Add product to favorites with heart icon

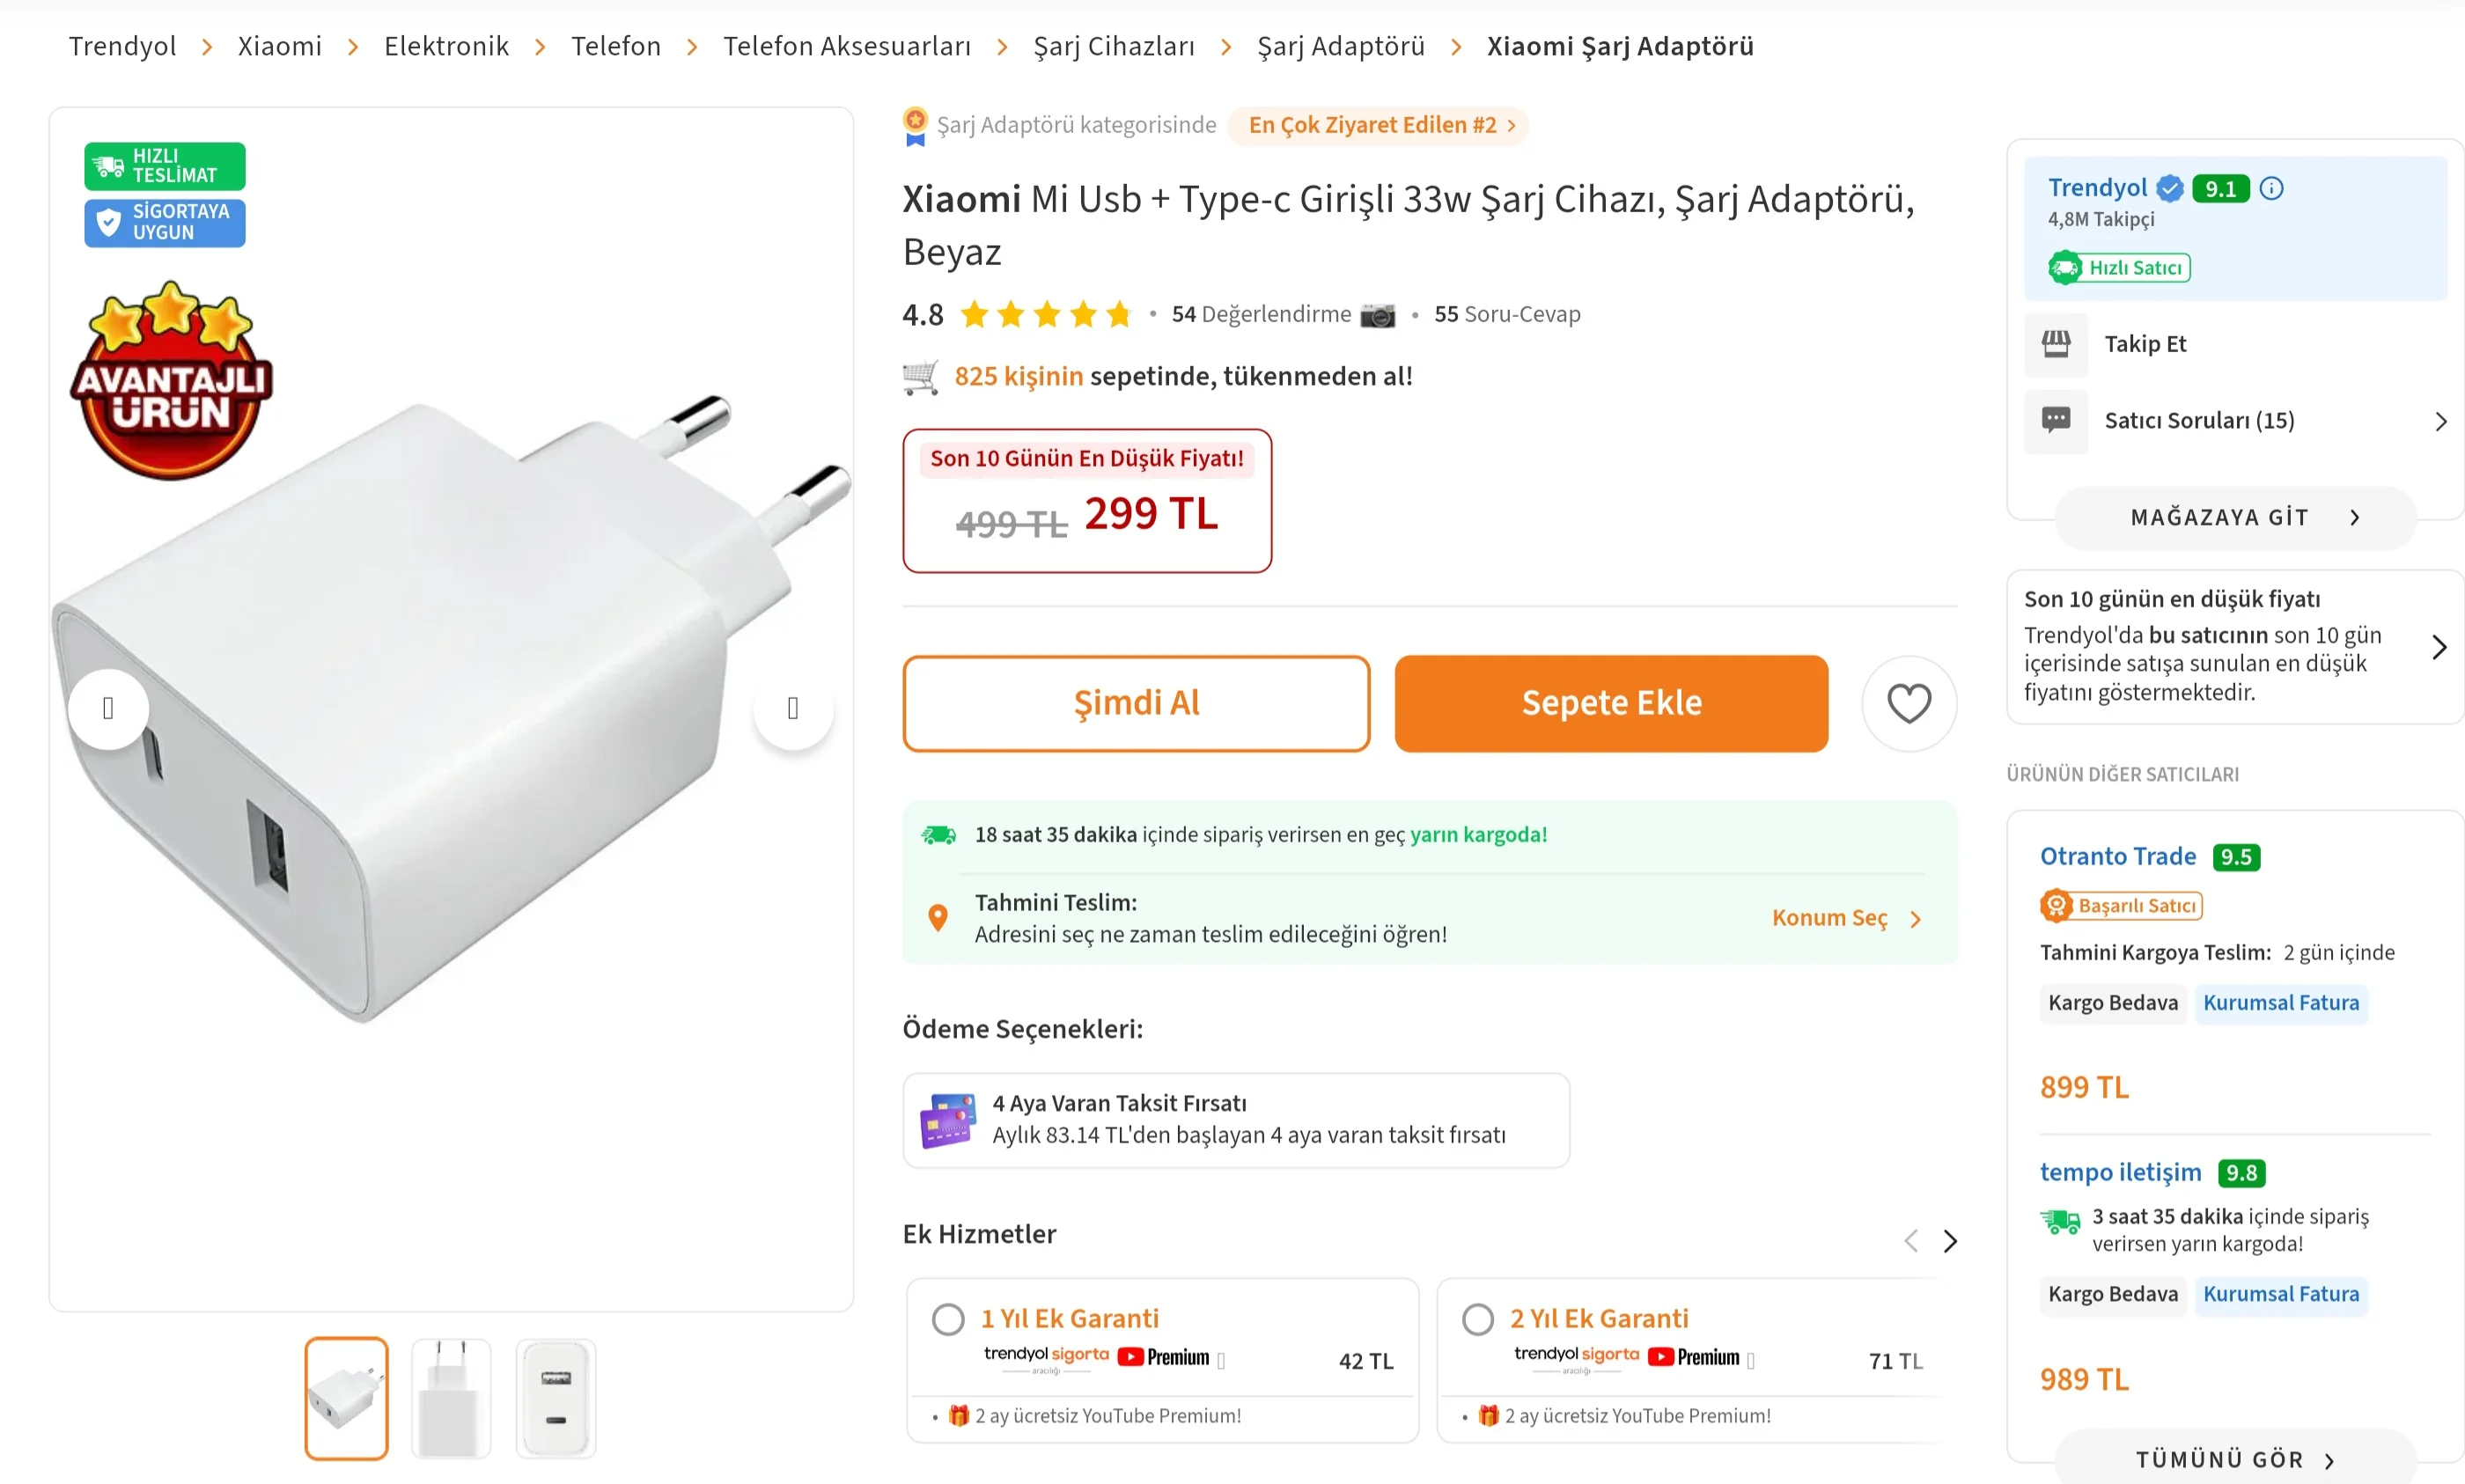coord(1908,703)
